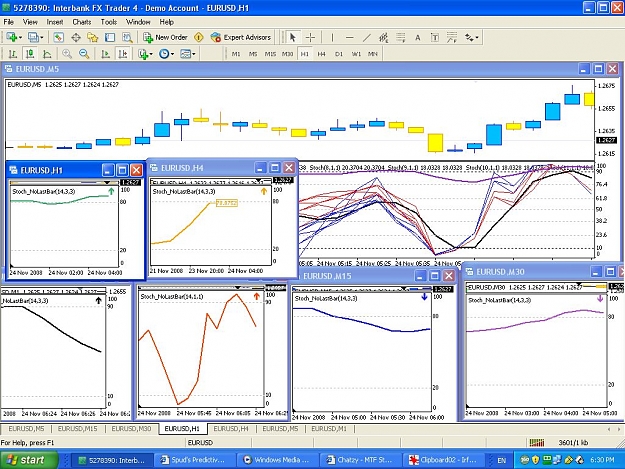Expand the New Chart dropdown arrow
The image size is (625, 469).
(x=20, y=38)
